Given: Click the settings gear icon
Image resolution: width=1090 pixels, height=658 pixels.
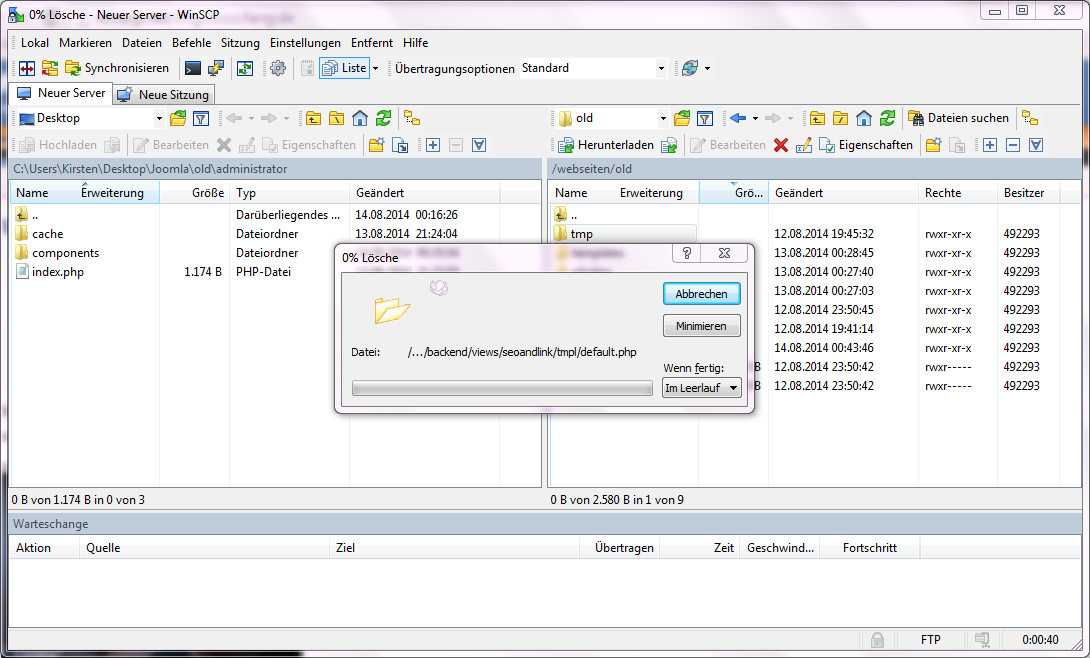Looking at the screenshot, I should (278, 68).
